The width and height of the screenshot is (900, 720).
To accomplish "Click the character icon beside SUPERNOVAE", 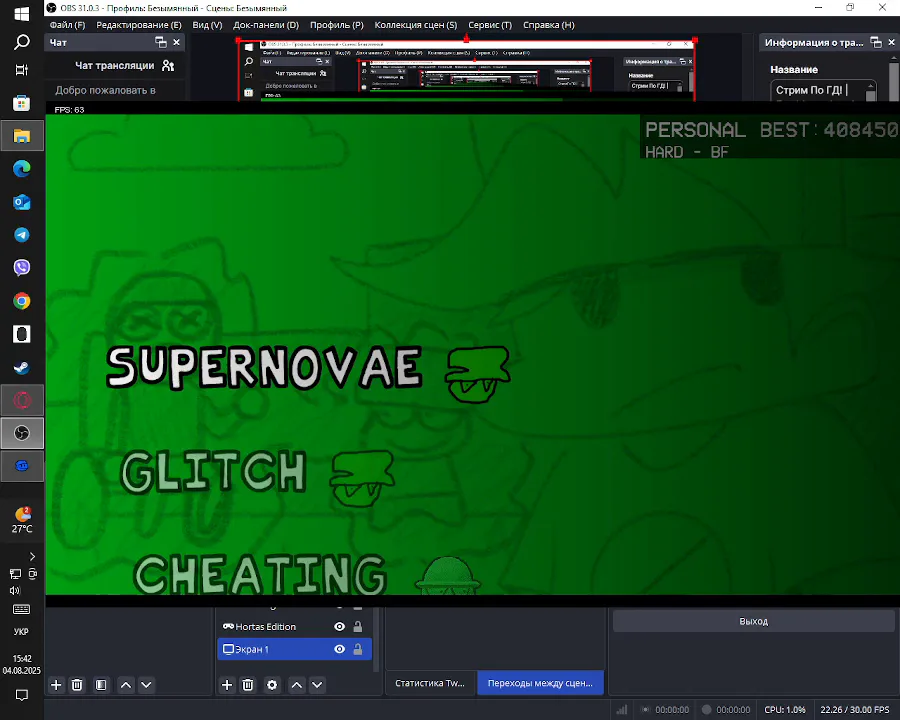I will 477,374.
